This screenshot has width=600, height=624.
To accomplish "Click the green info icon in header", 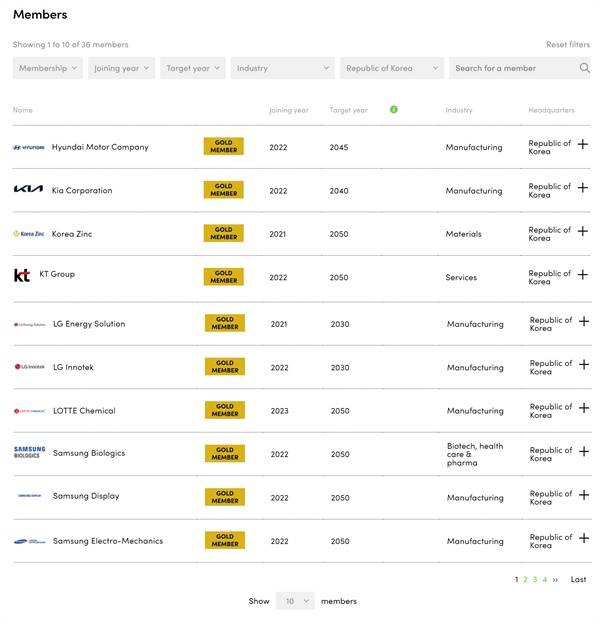I will point(393,109).
